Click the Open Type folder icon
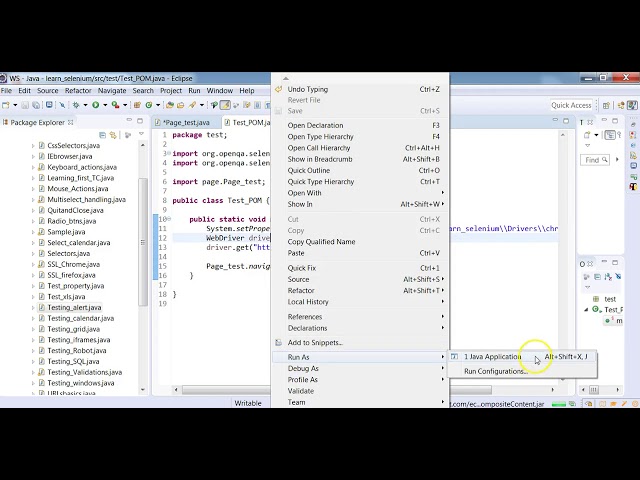640x480 pixels. click(170, 105)
